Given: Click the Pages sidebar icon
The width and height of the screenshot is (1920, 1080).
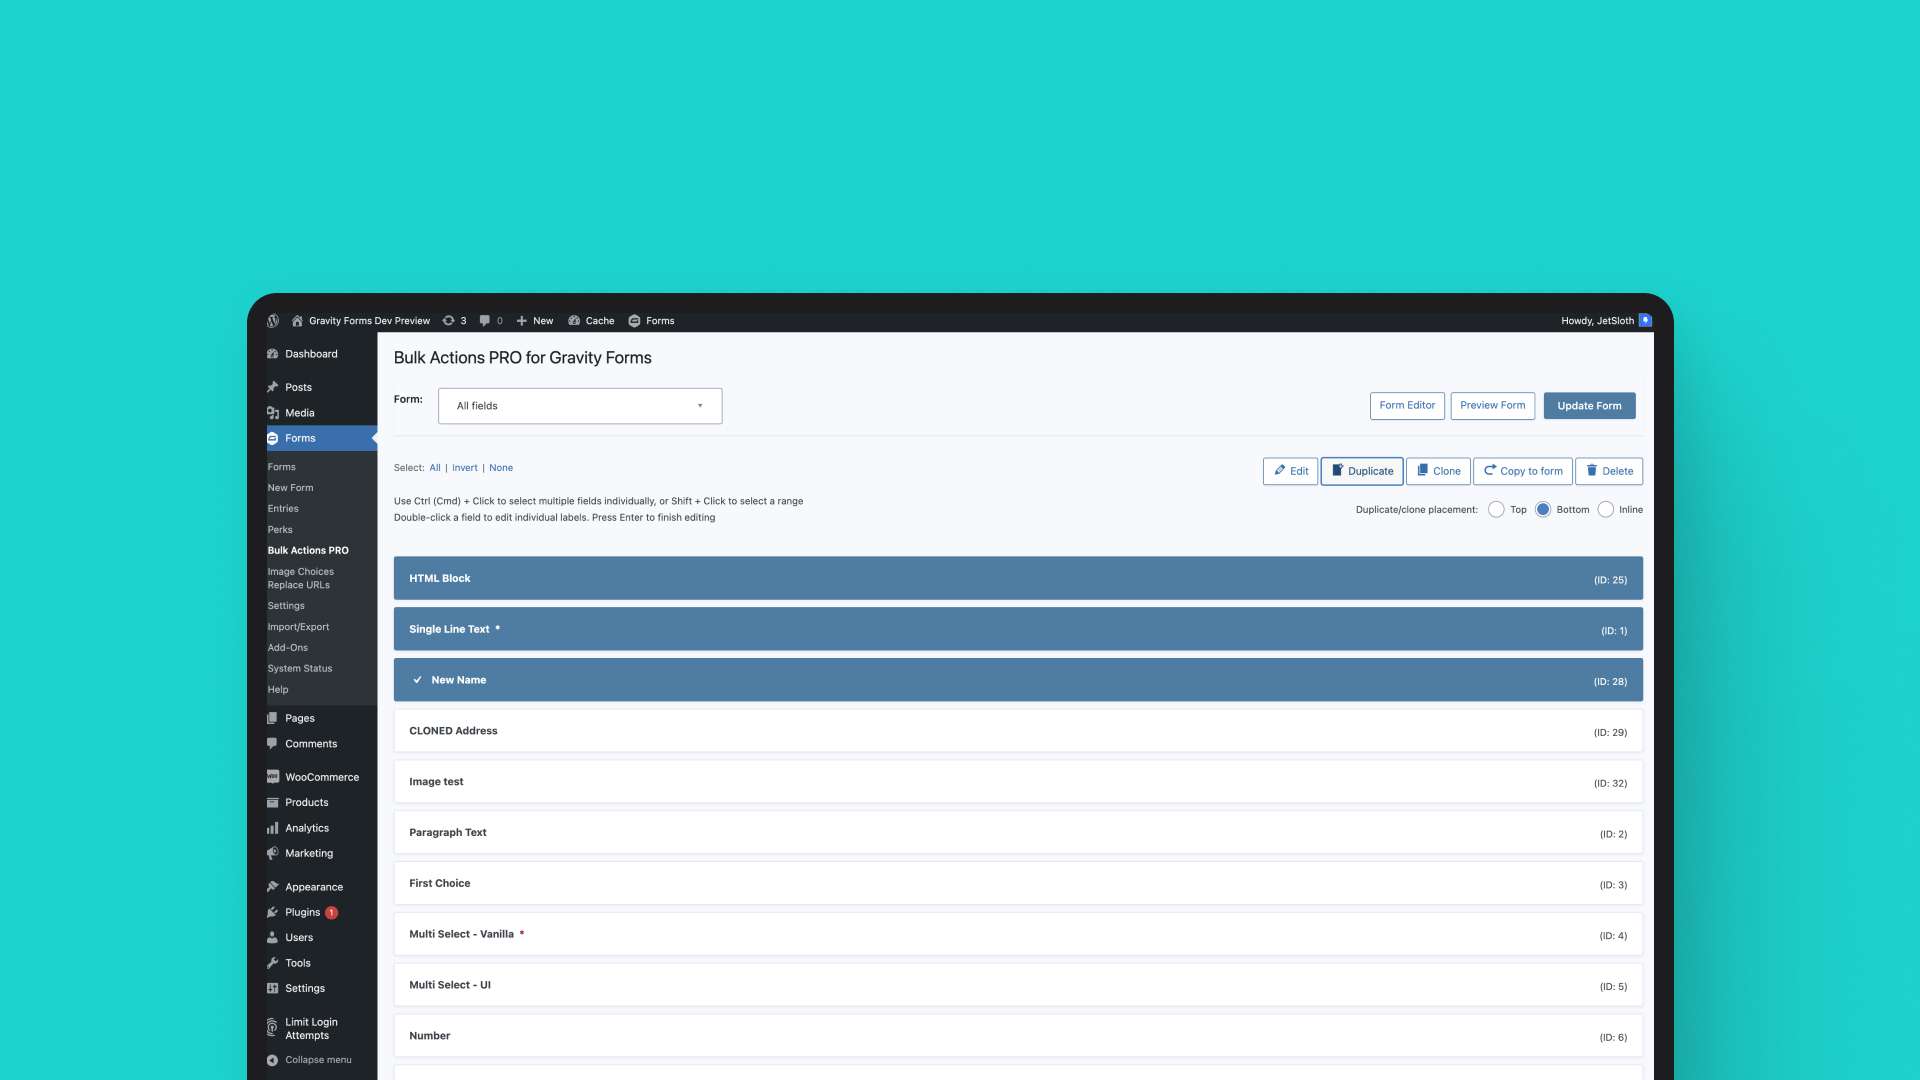Looking at the screenshot, I should [x=272, y=718].
